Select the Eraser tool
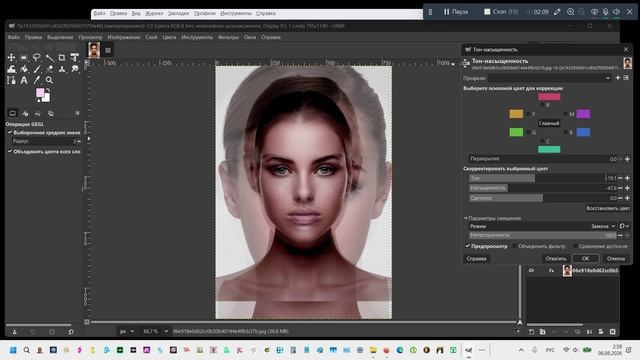Image resolution: width=640 pixels, height=360 pixels. (49, 69)
